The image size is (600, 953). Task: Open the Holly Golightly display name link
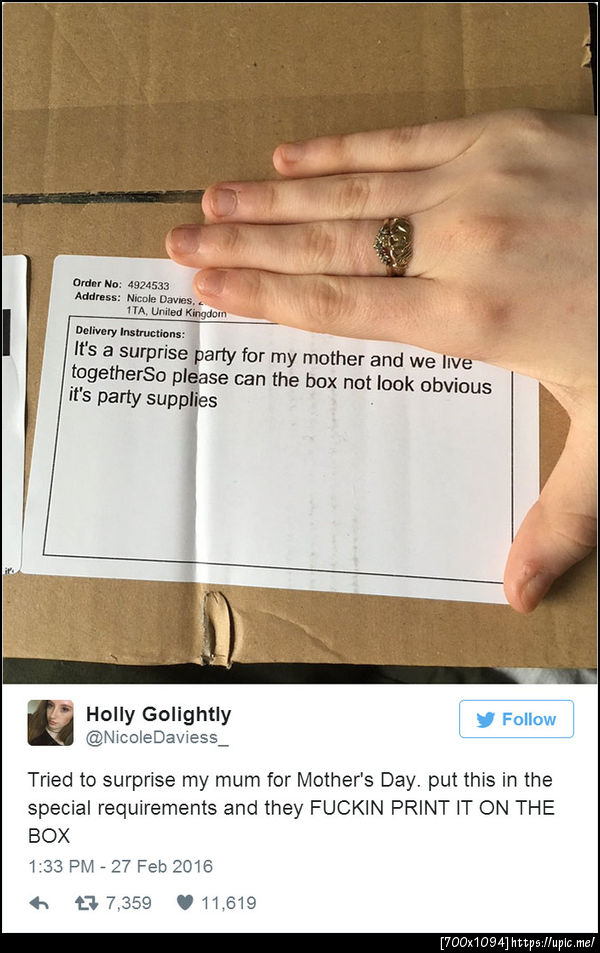[159, 714]
